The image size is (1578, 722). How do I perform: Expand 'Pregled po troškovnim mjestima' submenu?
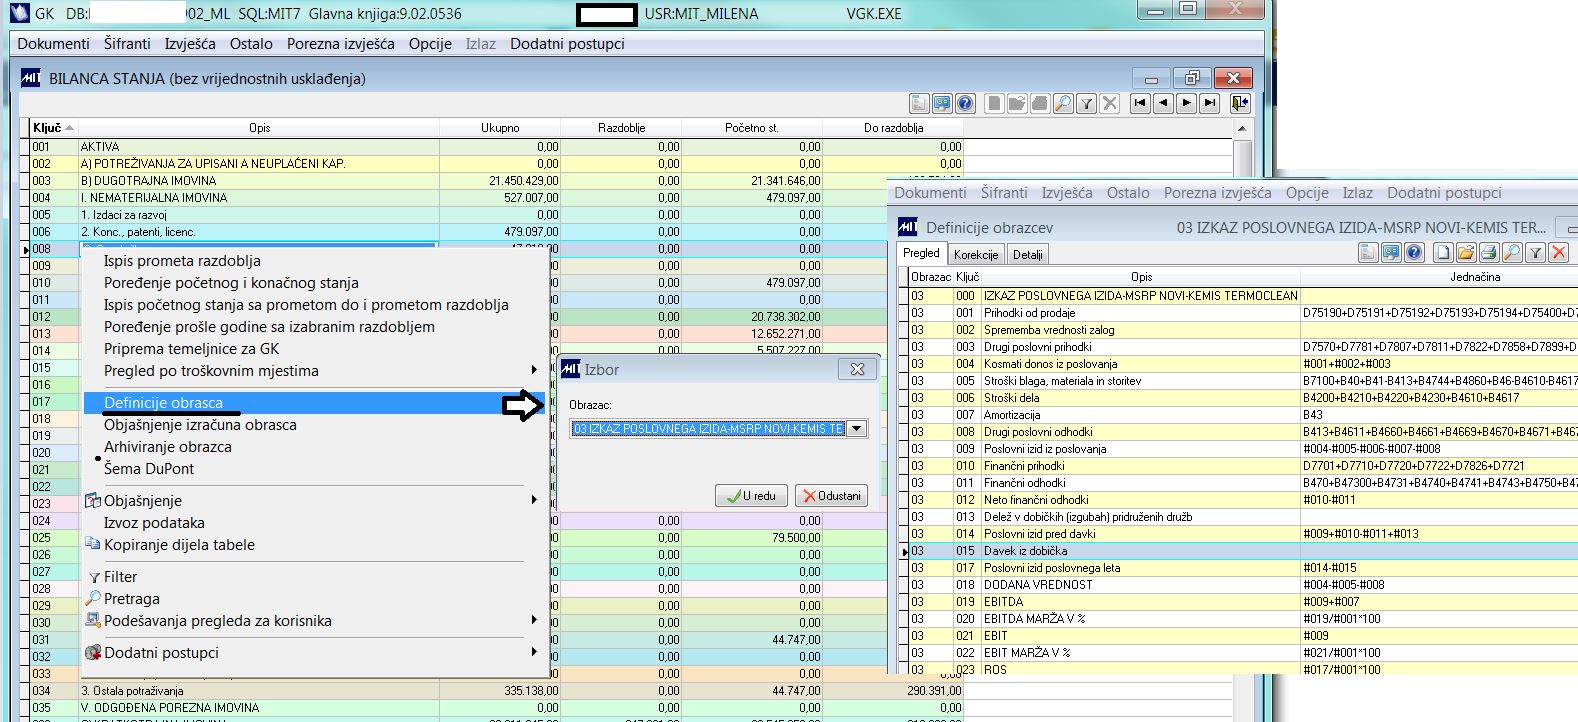(534, 371)
